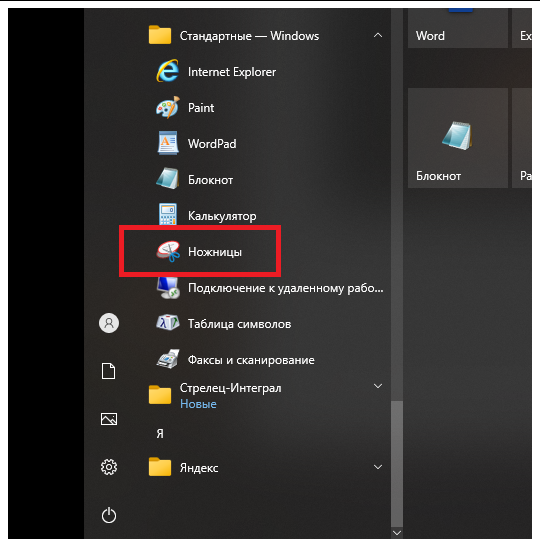
Task: Click the Word pinned tile
Action: 457,29
